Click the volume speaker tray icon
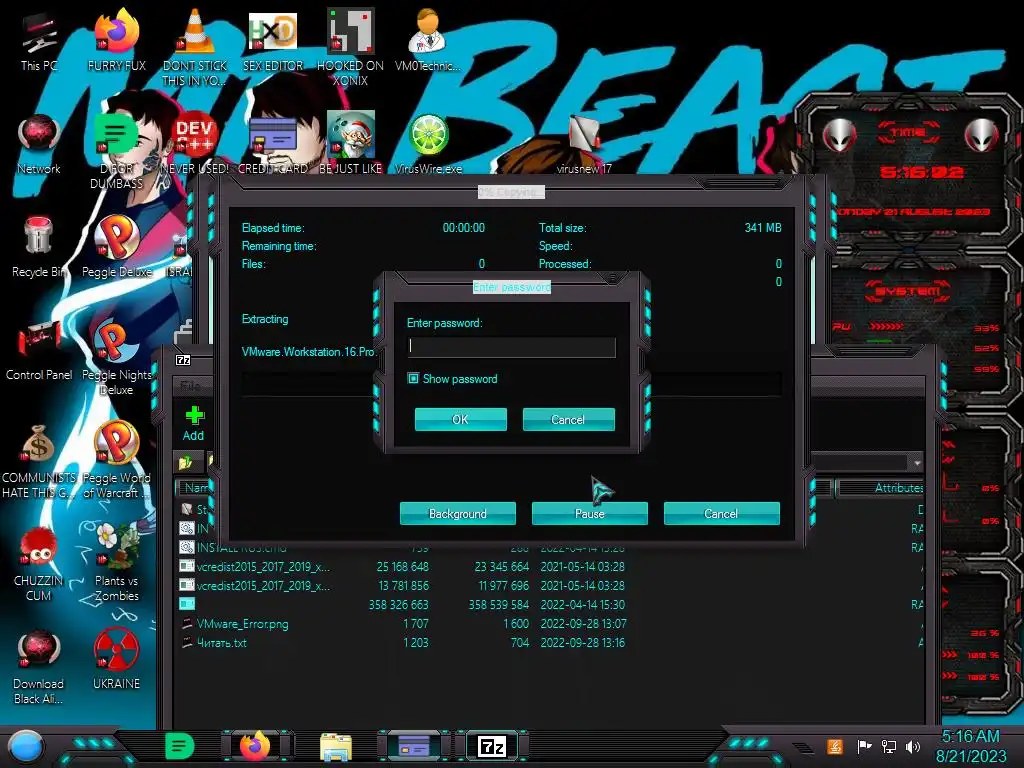This screenshot has width=1024, height=768. [913, 746]
